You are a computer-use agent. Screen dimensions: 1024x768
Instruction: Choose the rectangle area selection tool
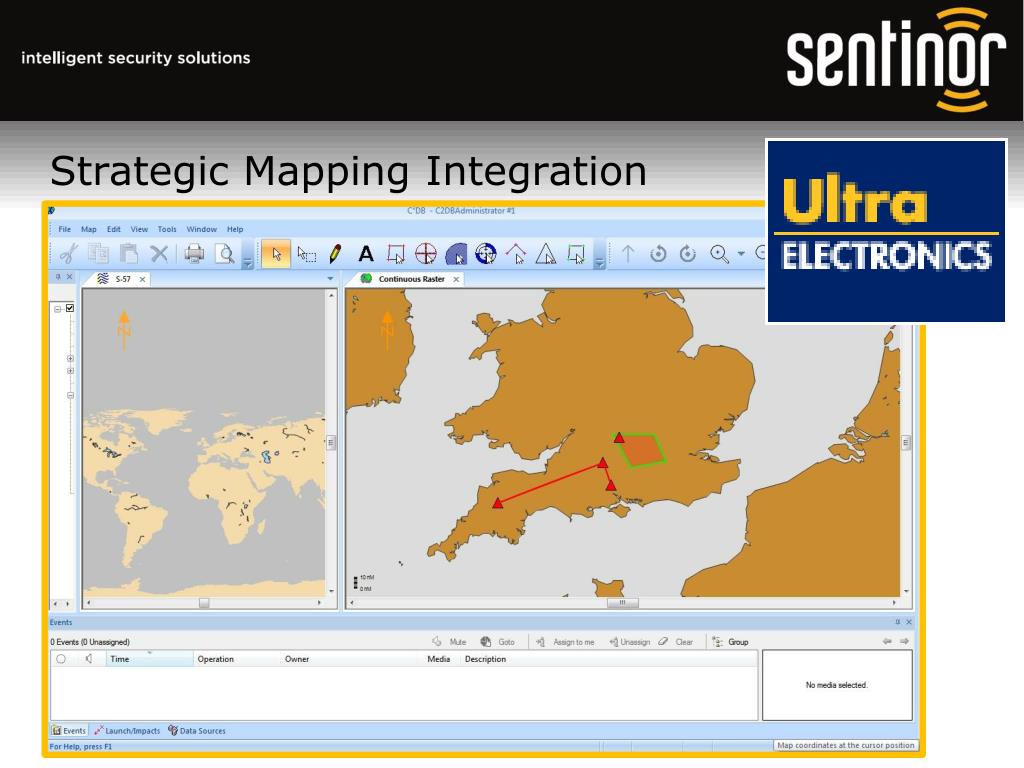click(306, 253)
